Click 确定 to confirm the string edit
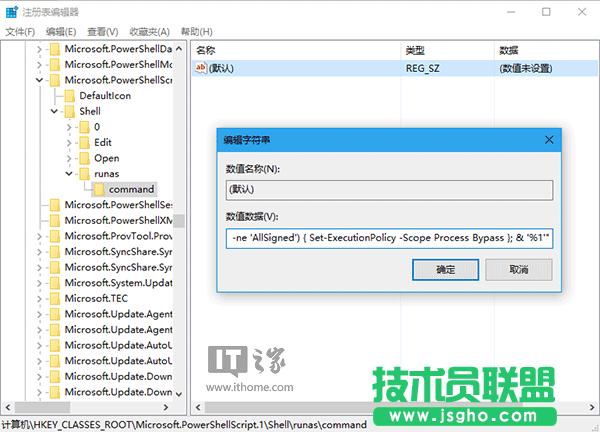 tap(445, 270)
